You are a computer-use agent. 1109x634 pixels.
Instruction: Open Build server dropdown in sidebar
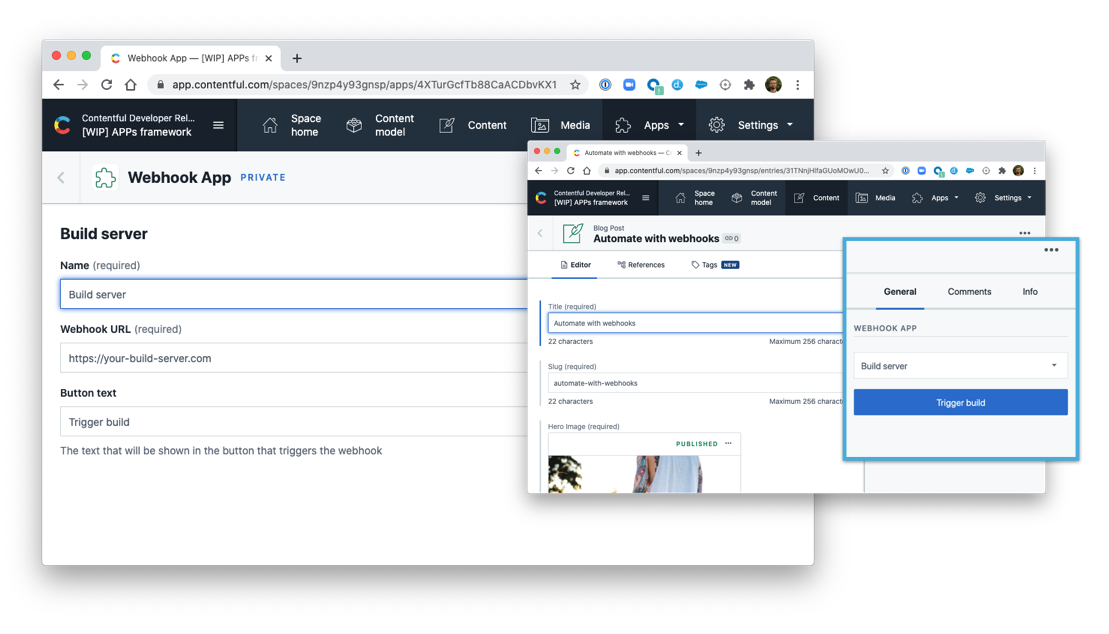(960, 366)
